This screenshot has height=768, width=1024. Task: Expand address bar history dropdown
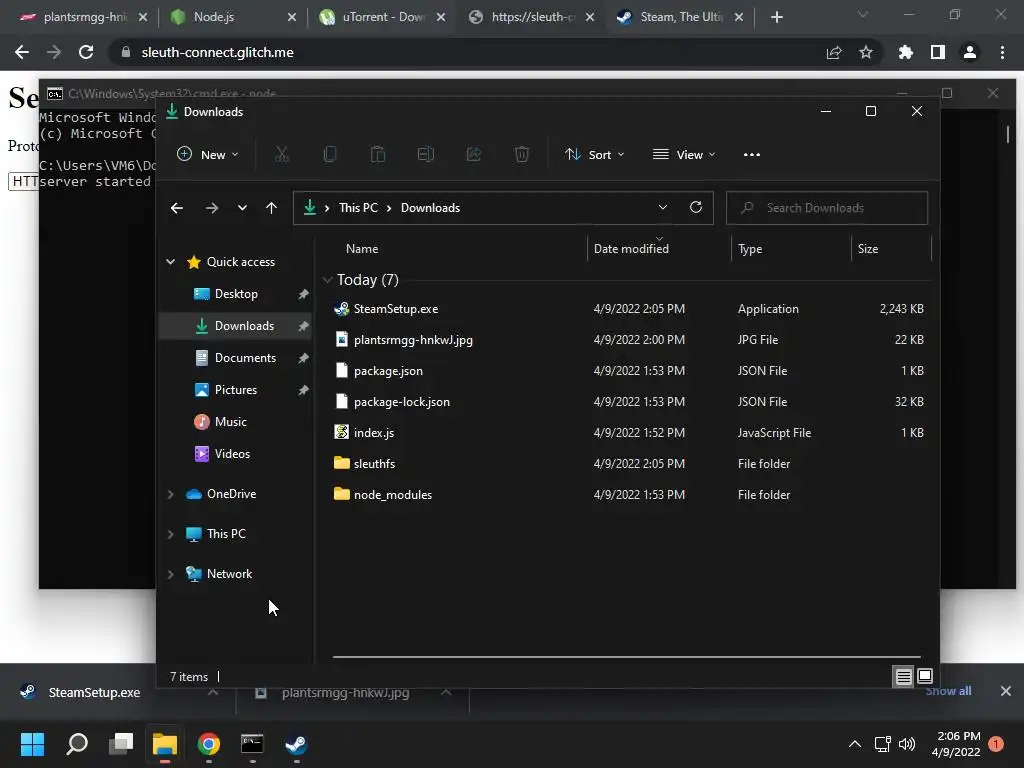pyautogui.click(x=663, y=207)
